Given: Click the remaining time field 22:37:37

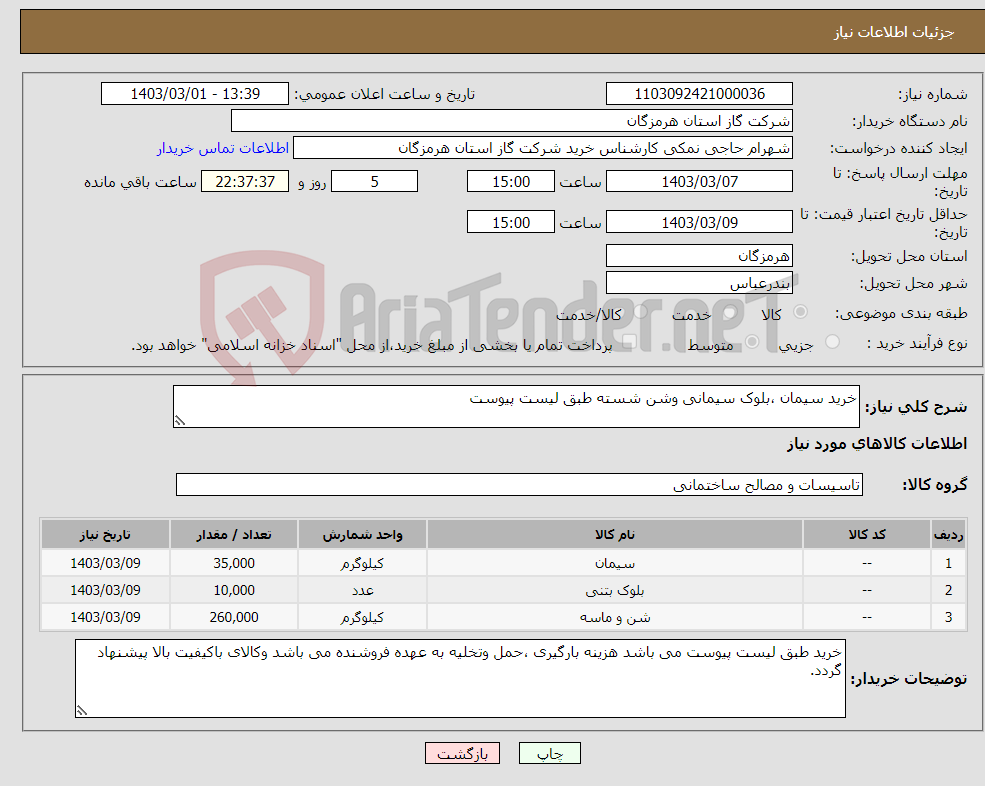Looking at the screenshot, I should click(245, 182).
